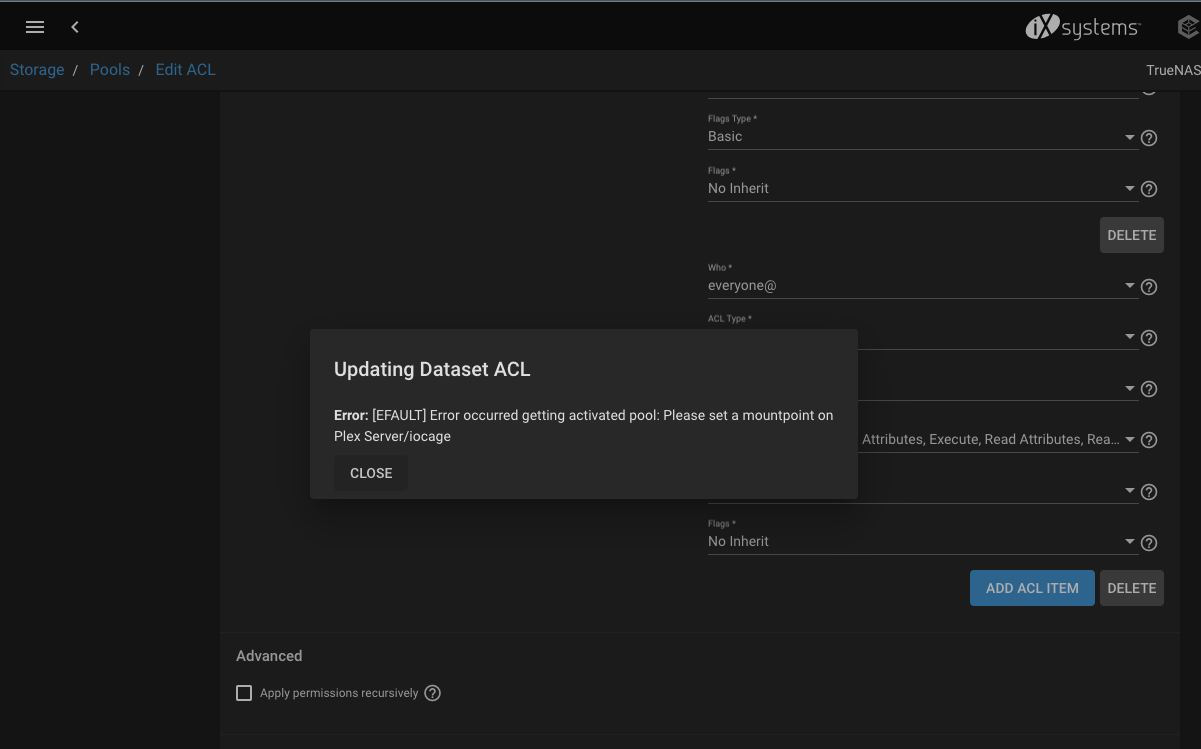Image resolution: width=1201 pixels, height=749 pixels.
Task: Expand the ACL Type dropdown arrow
Action: point(1130,337)
